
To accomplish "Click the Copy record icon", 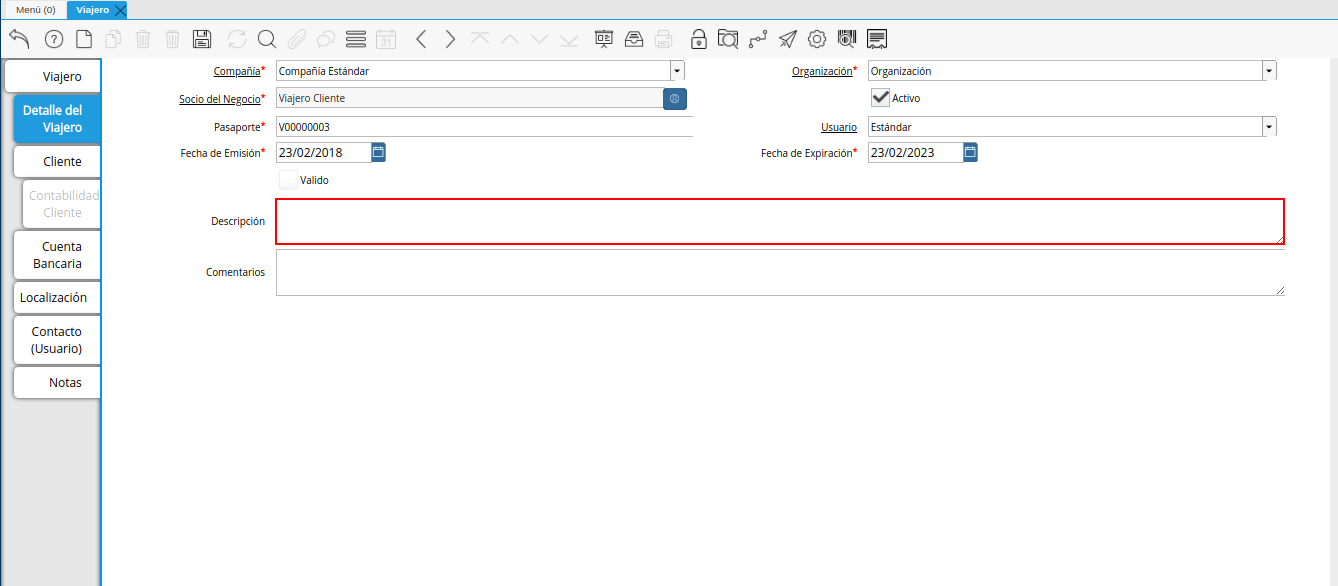I will 114,39.
